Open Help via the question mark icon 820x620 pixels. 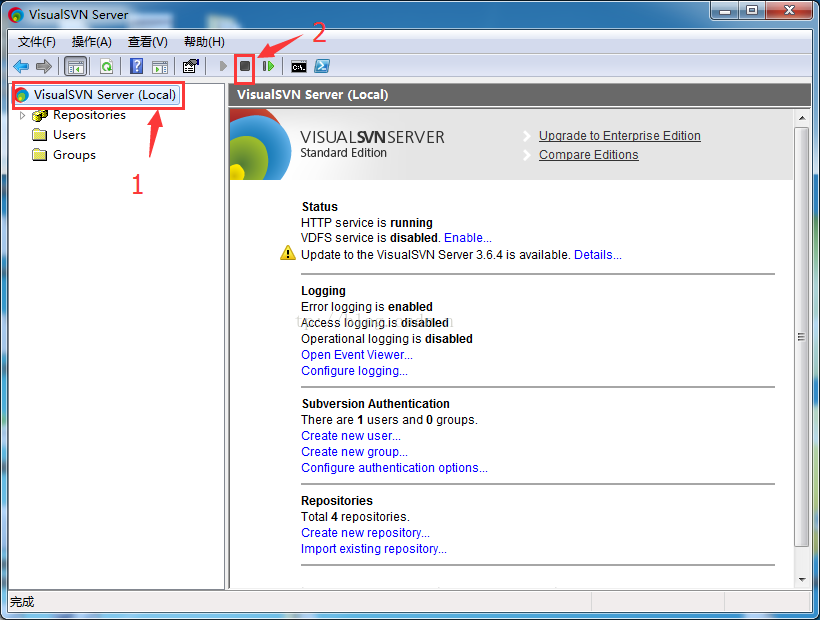click(137, 66)
